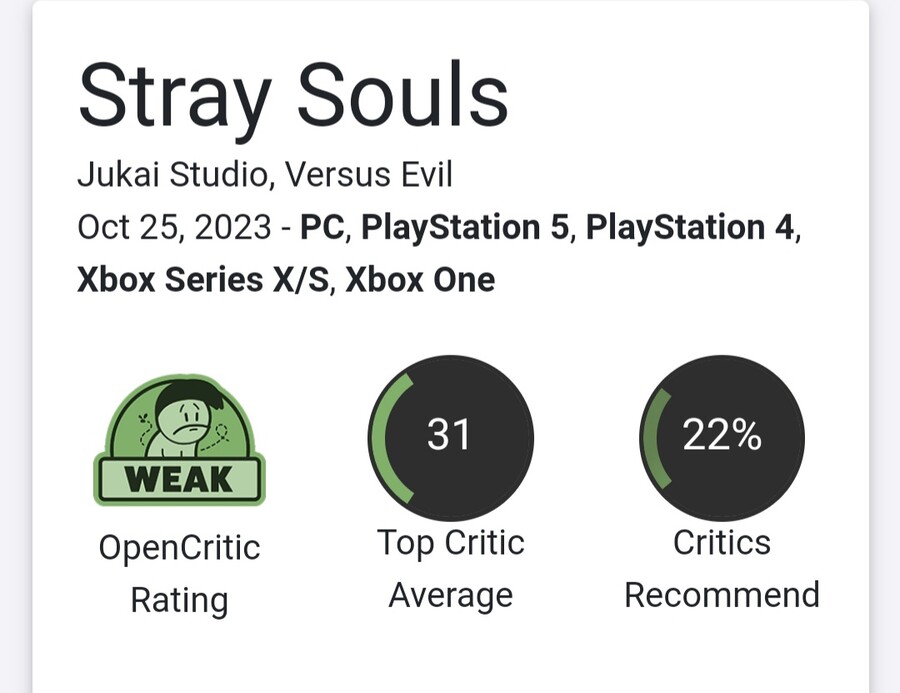The image size is (900, 693).
Task: Select the 31 score number
Action: click(449, 435)
